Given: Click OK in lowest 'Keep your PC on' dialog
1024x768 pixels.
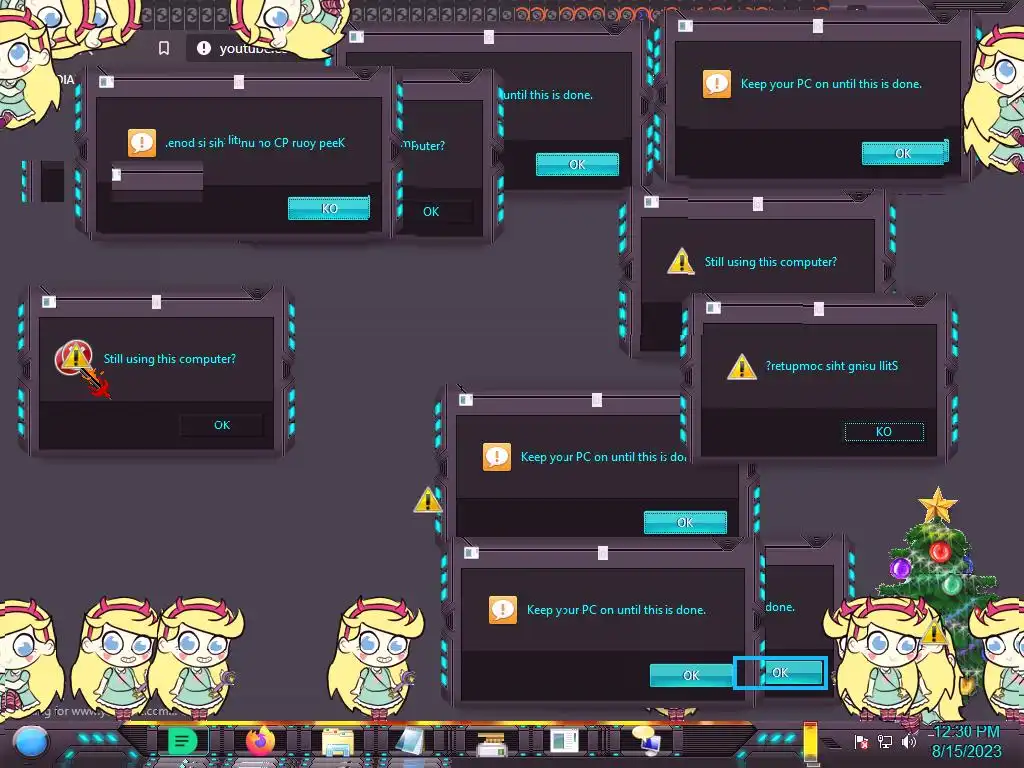Looking at the screenshot, I should coord(691,675).
